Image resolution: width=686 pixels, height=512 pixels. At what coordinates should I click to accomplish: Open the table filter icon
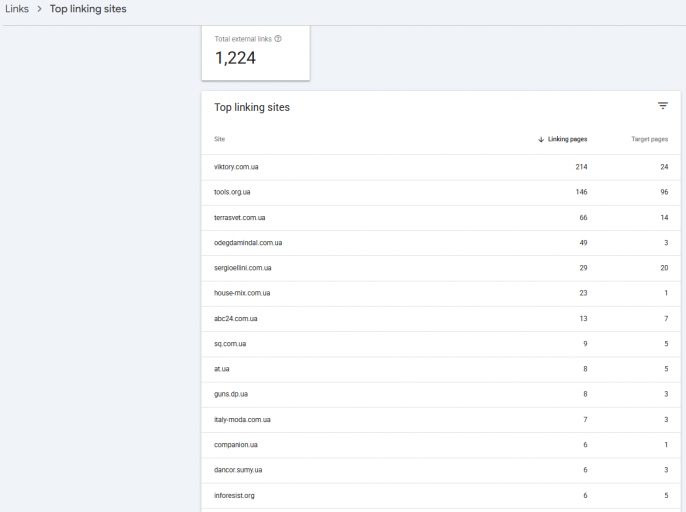point(663,106)
